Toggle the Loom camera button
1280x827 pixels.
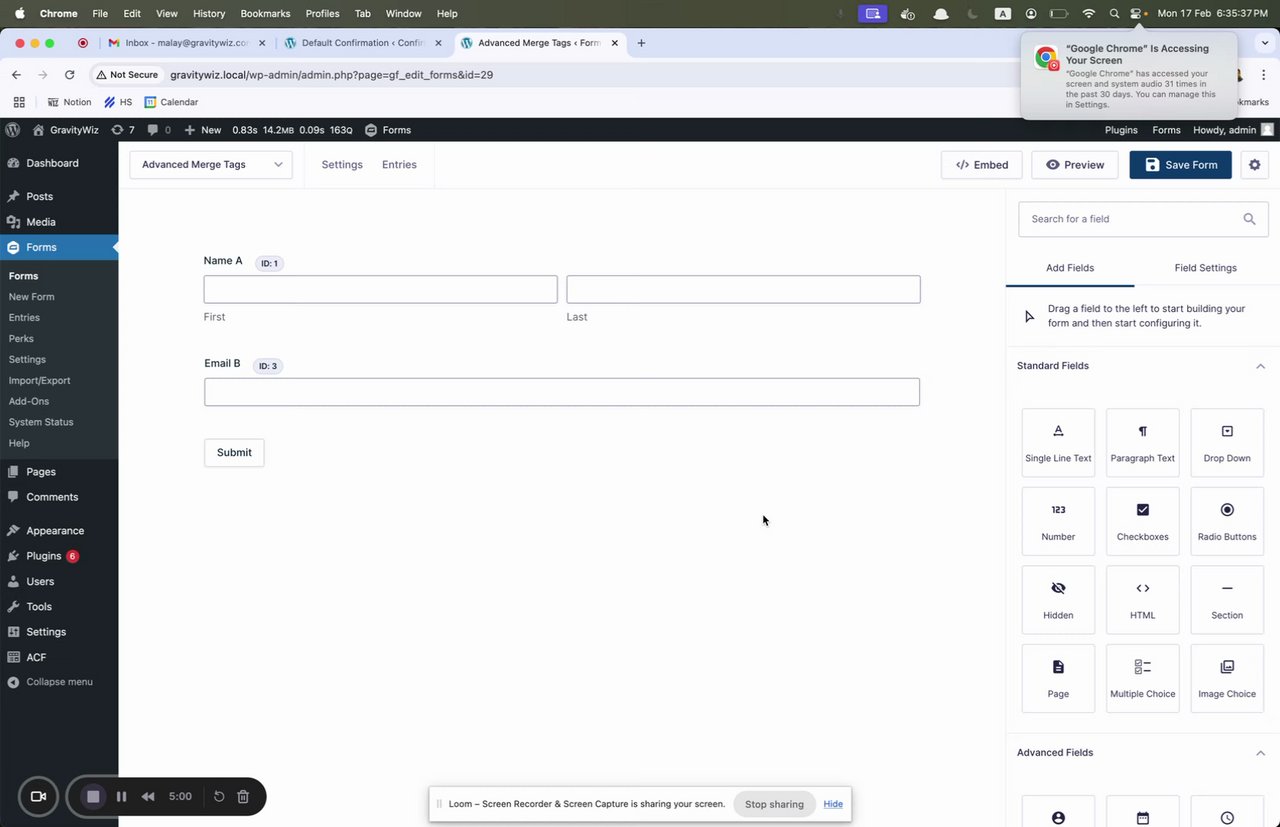(x=39, y=797)
